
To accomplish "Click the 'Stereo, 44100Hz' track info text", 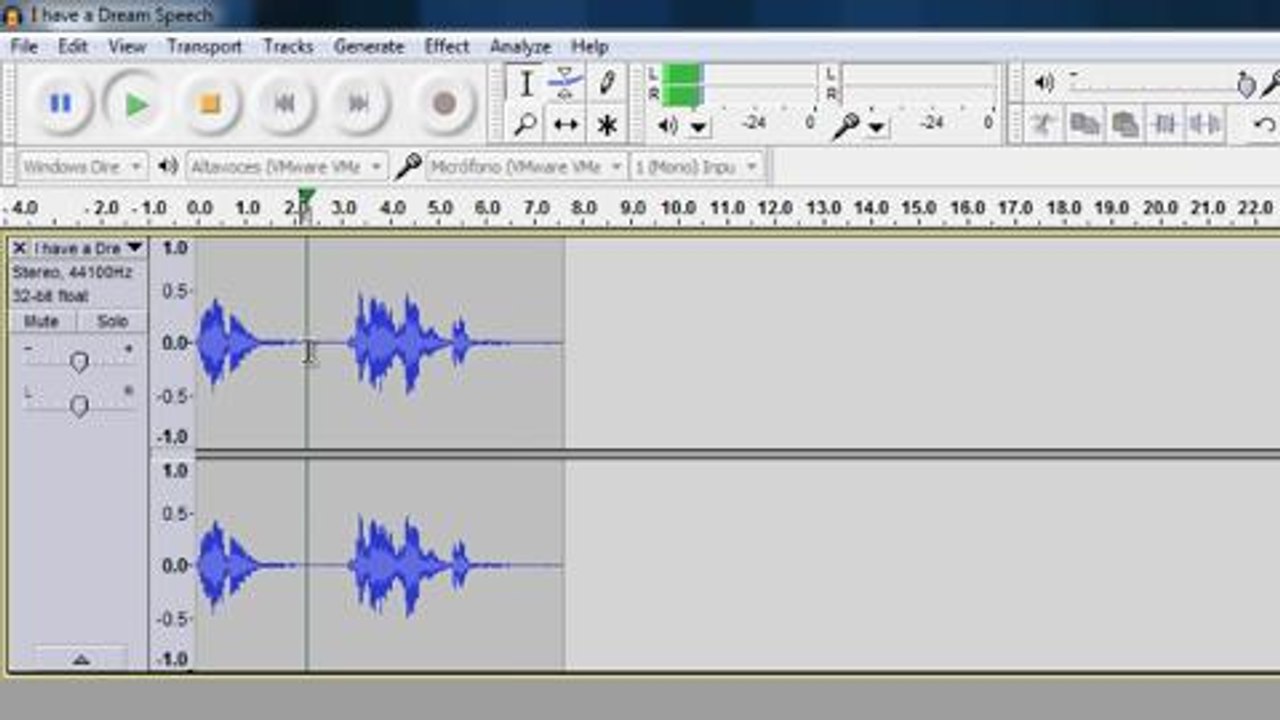I will (72, 272).
